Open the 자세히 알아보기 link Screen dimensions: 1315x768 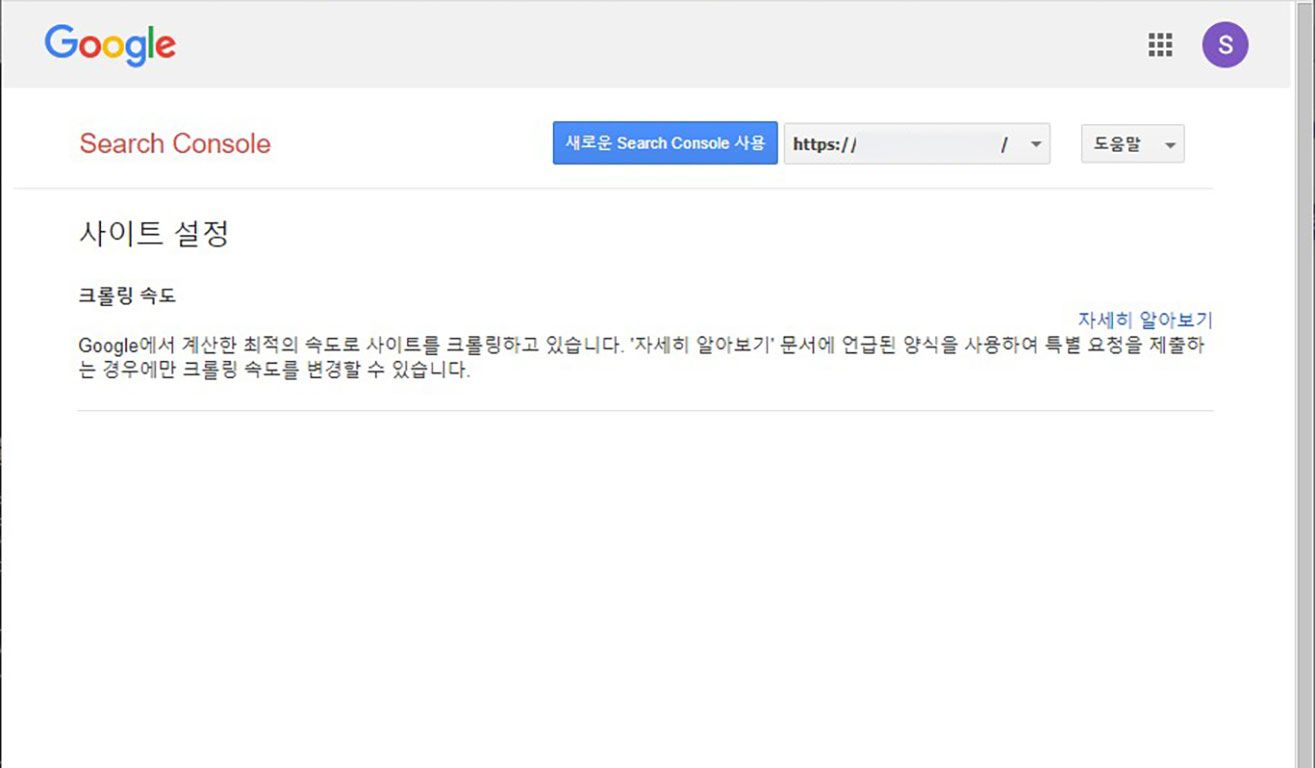[1145, 320]
